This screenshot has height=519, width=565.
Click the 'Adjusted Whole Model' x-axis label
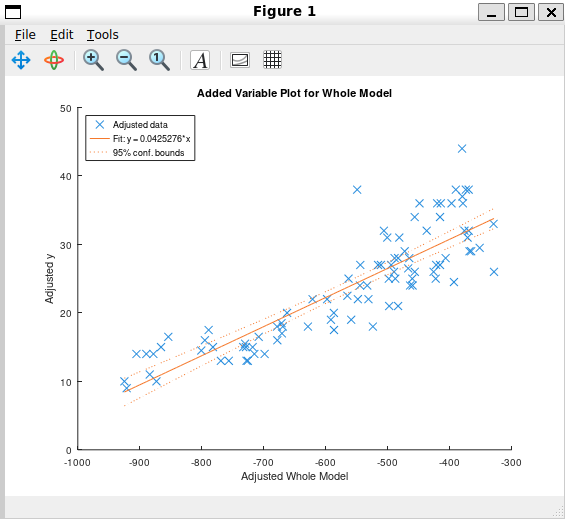tap(294, 476)
